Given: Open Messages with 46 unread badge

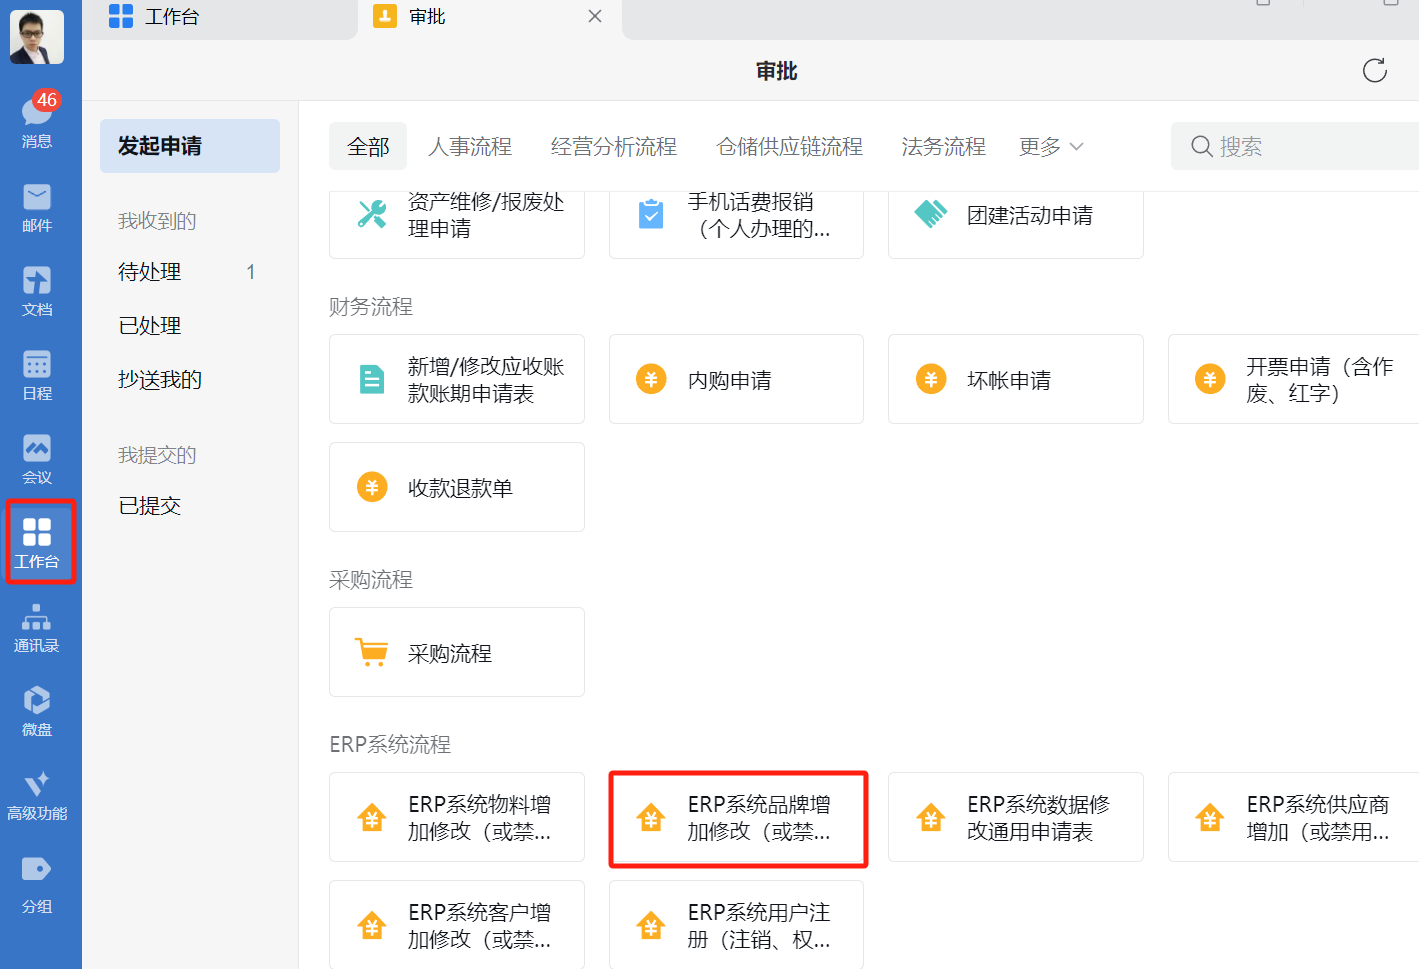Looking at the screenshot, I should coord(38,120).
